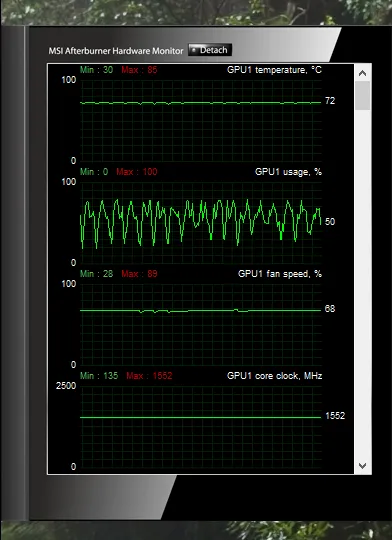This screenshot has height=540, width=392.
Task: Click the GPU usage Min : 0 reading
Action: pyautogui.click(x=94, y=172)
